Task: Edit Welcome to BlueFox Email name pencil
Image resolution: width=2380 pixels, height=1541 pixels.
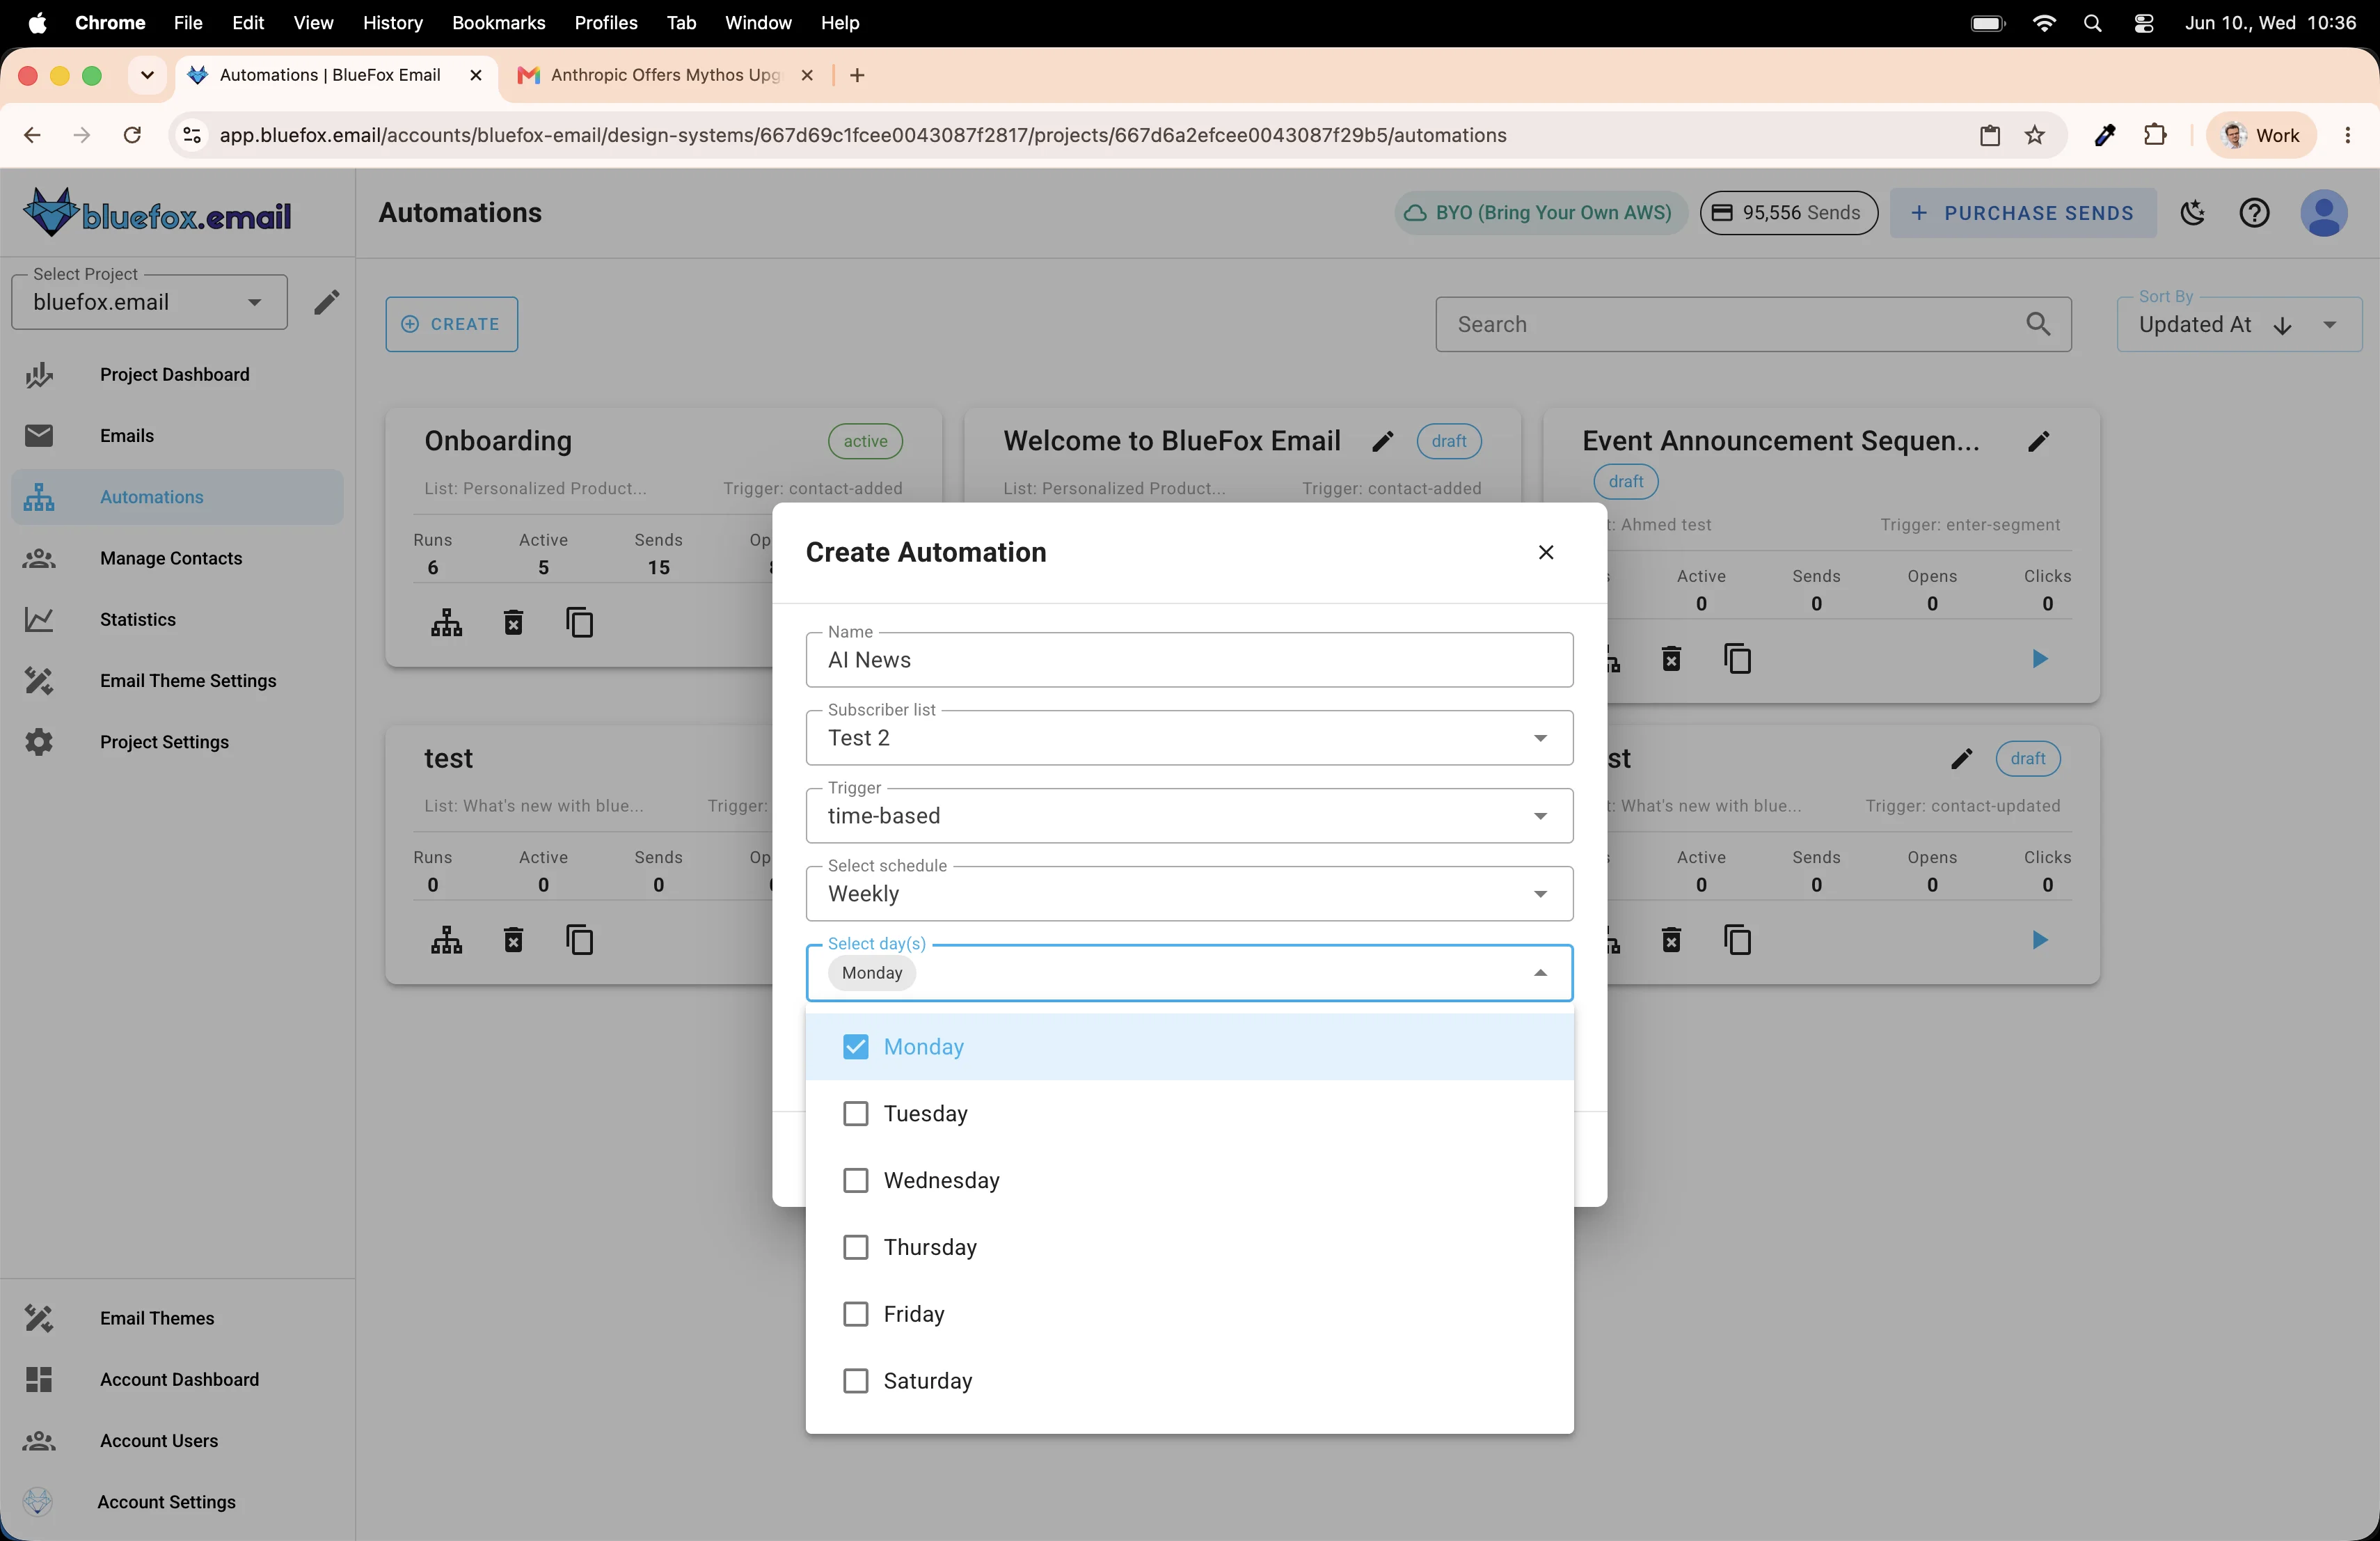Action: coord(1383,442)
